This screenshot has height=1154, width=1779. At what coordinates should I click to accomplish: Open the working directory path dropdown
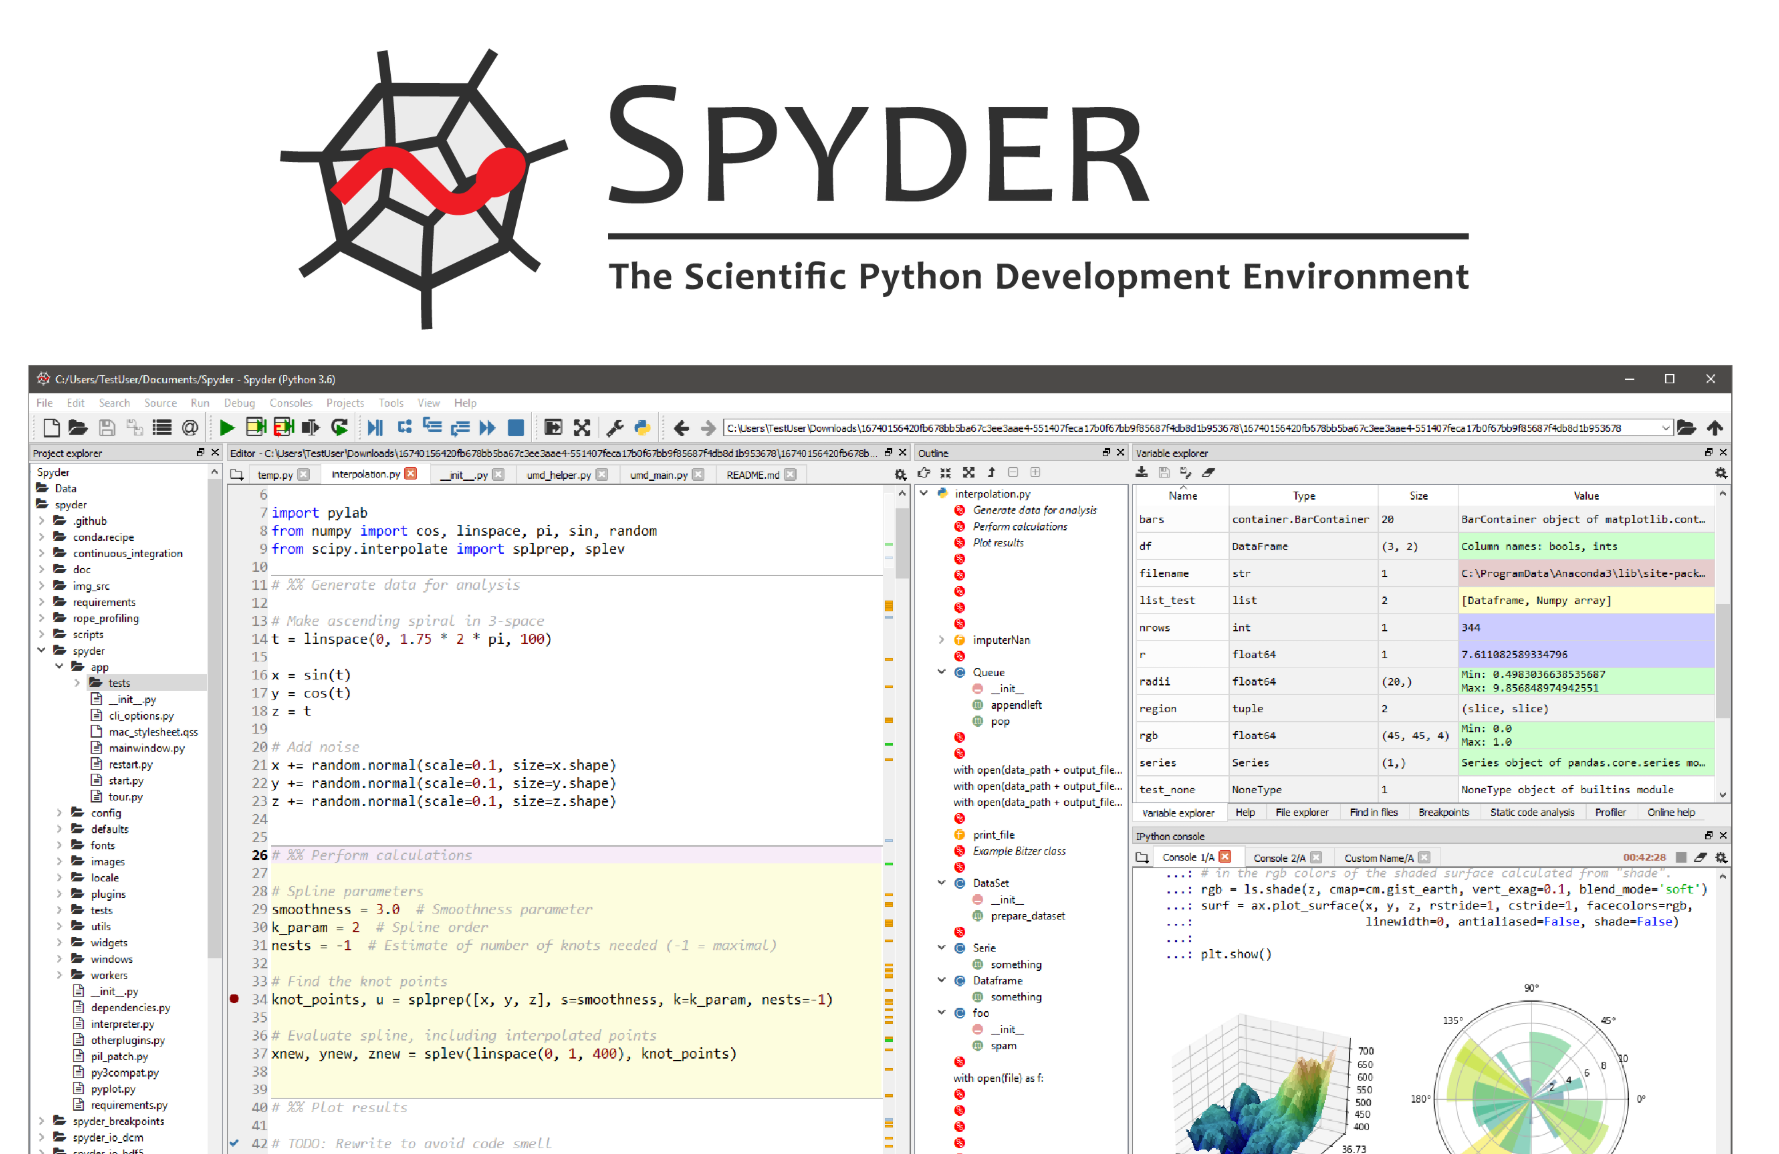pos(1666,428)
